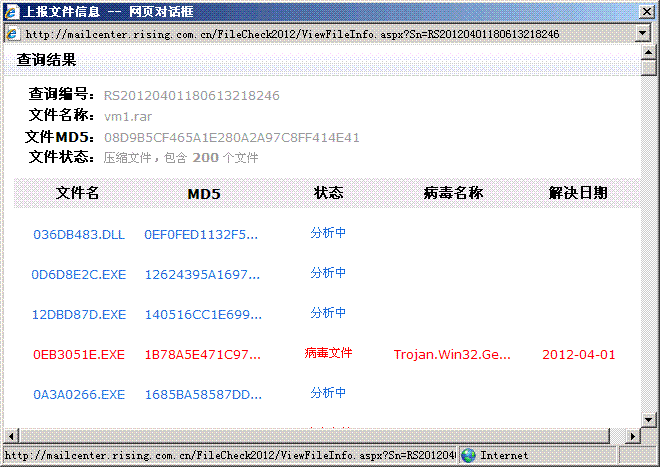Open file link 0A3A0266.EXE

pos(79,395)
